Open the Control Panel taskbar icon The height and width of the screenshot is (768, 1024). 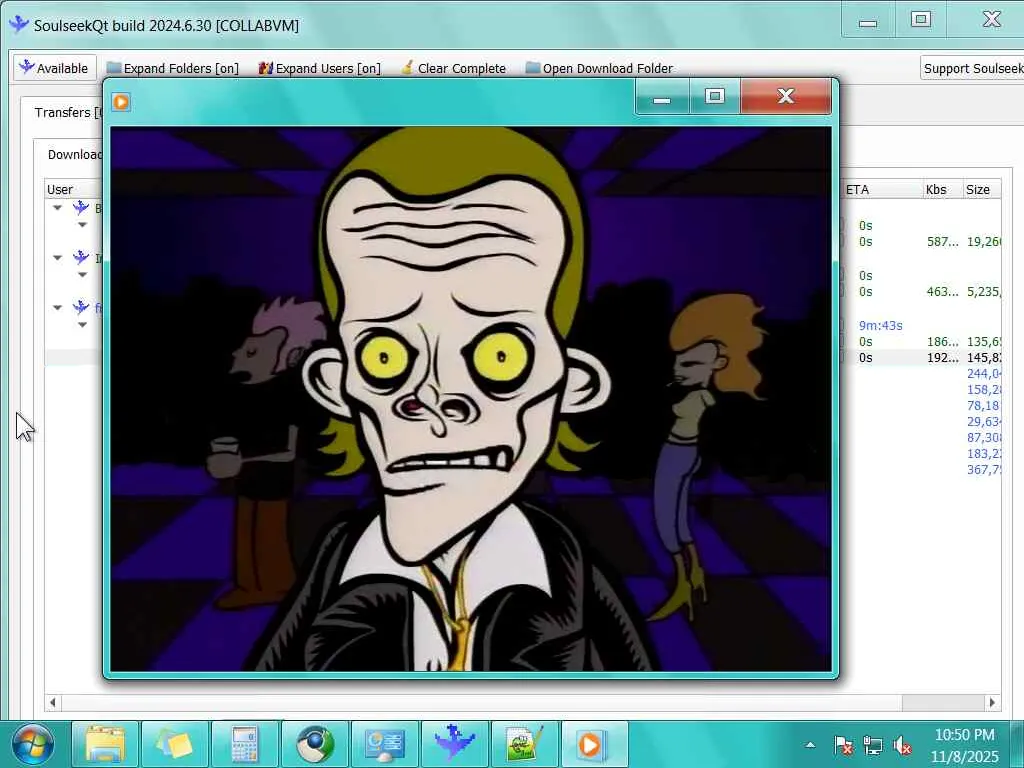point(385,744)
